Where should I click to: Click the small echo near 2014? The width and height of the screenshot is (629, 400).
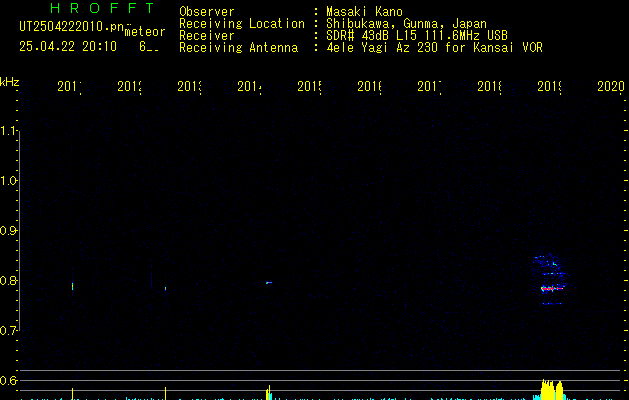[269, 283]
